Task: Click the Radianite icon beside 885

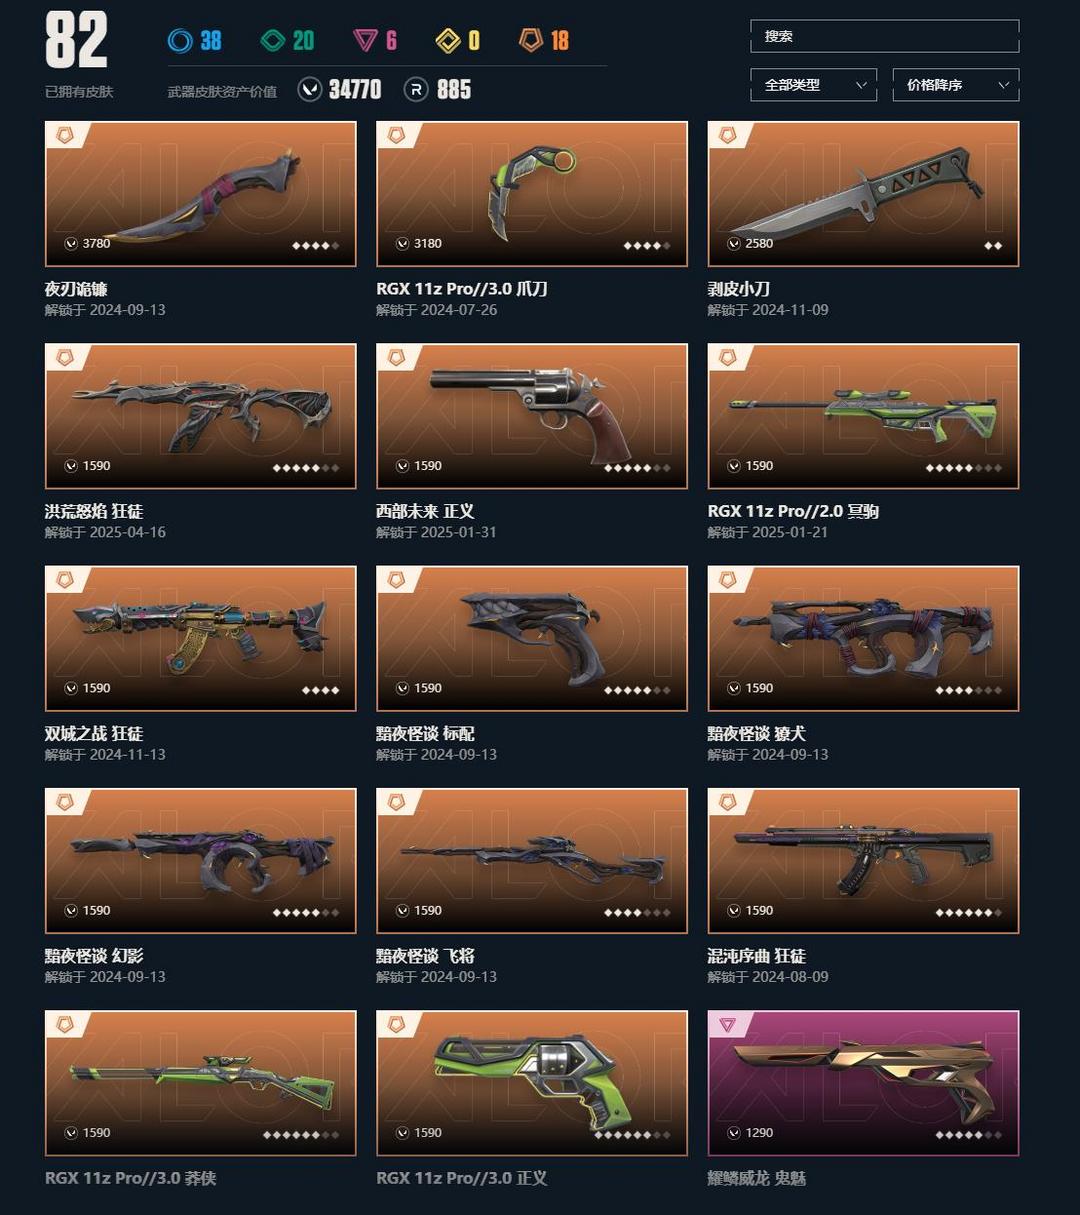Action: pyautogui.click(x=416, y=90)
